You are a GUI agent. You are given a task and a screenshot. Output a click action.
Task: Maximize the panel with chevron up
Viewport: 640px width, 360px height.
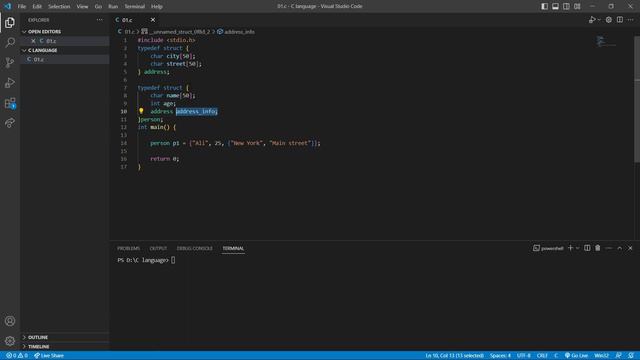[x=620, y=248]
